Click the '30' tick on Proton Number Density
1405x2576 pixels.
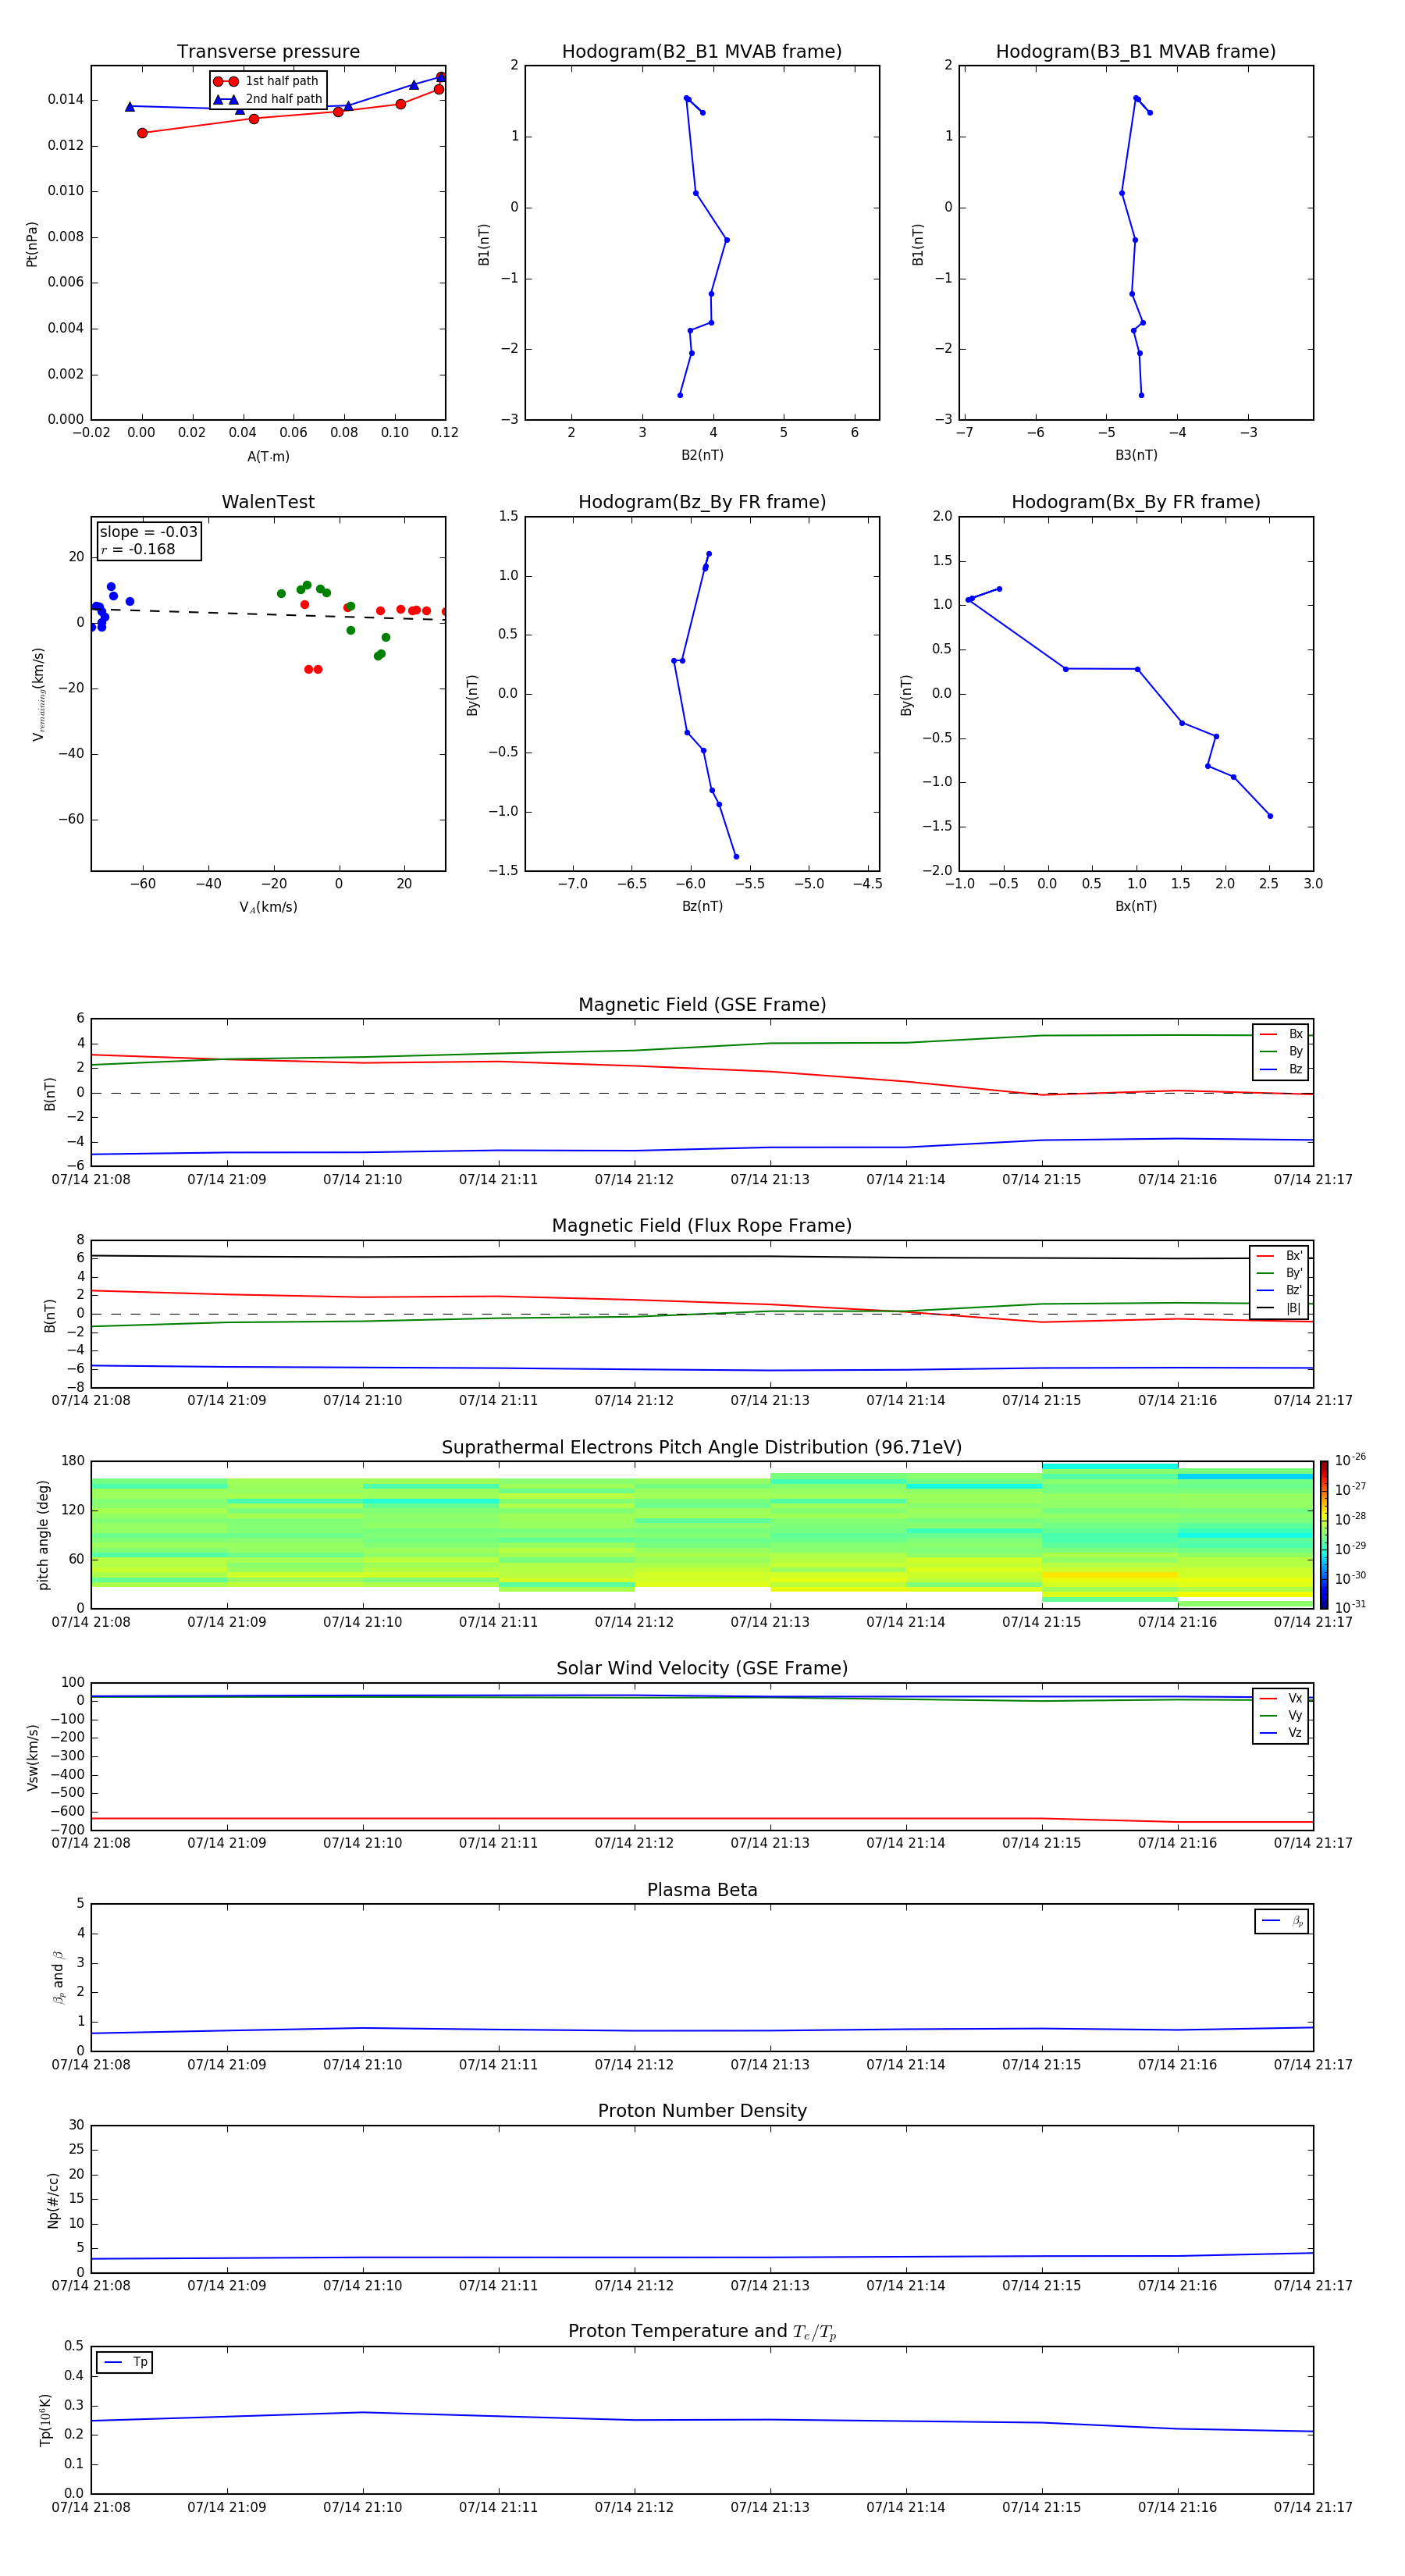pyautogui.click(x=76, y=2125)
